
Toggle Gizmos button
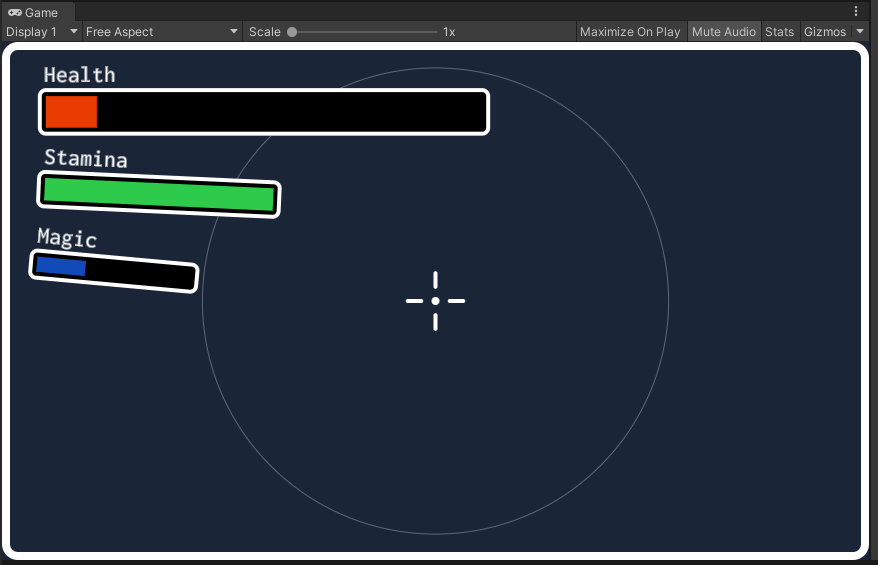[825, 32]
